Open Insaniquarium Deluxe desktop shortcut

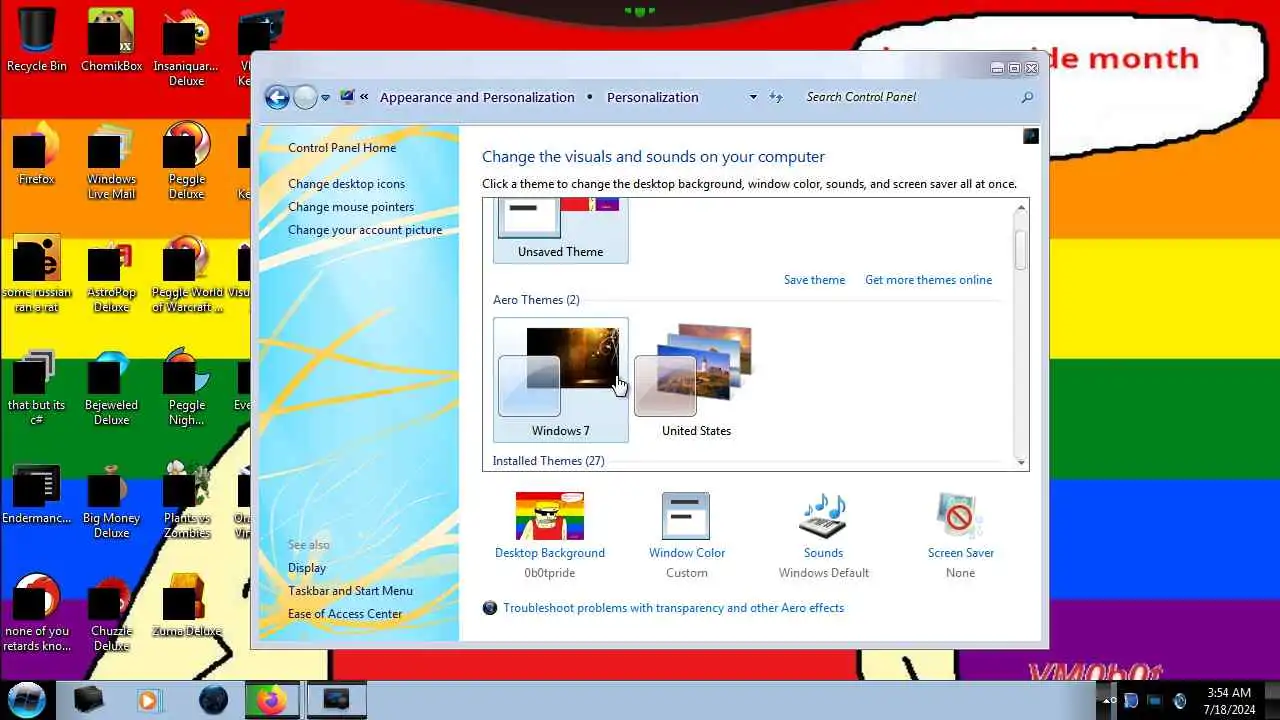point(186,47)
